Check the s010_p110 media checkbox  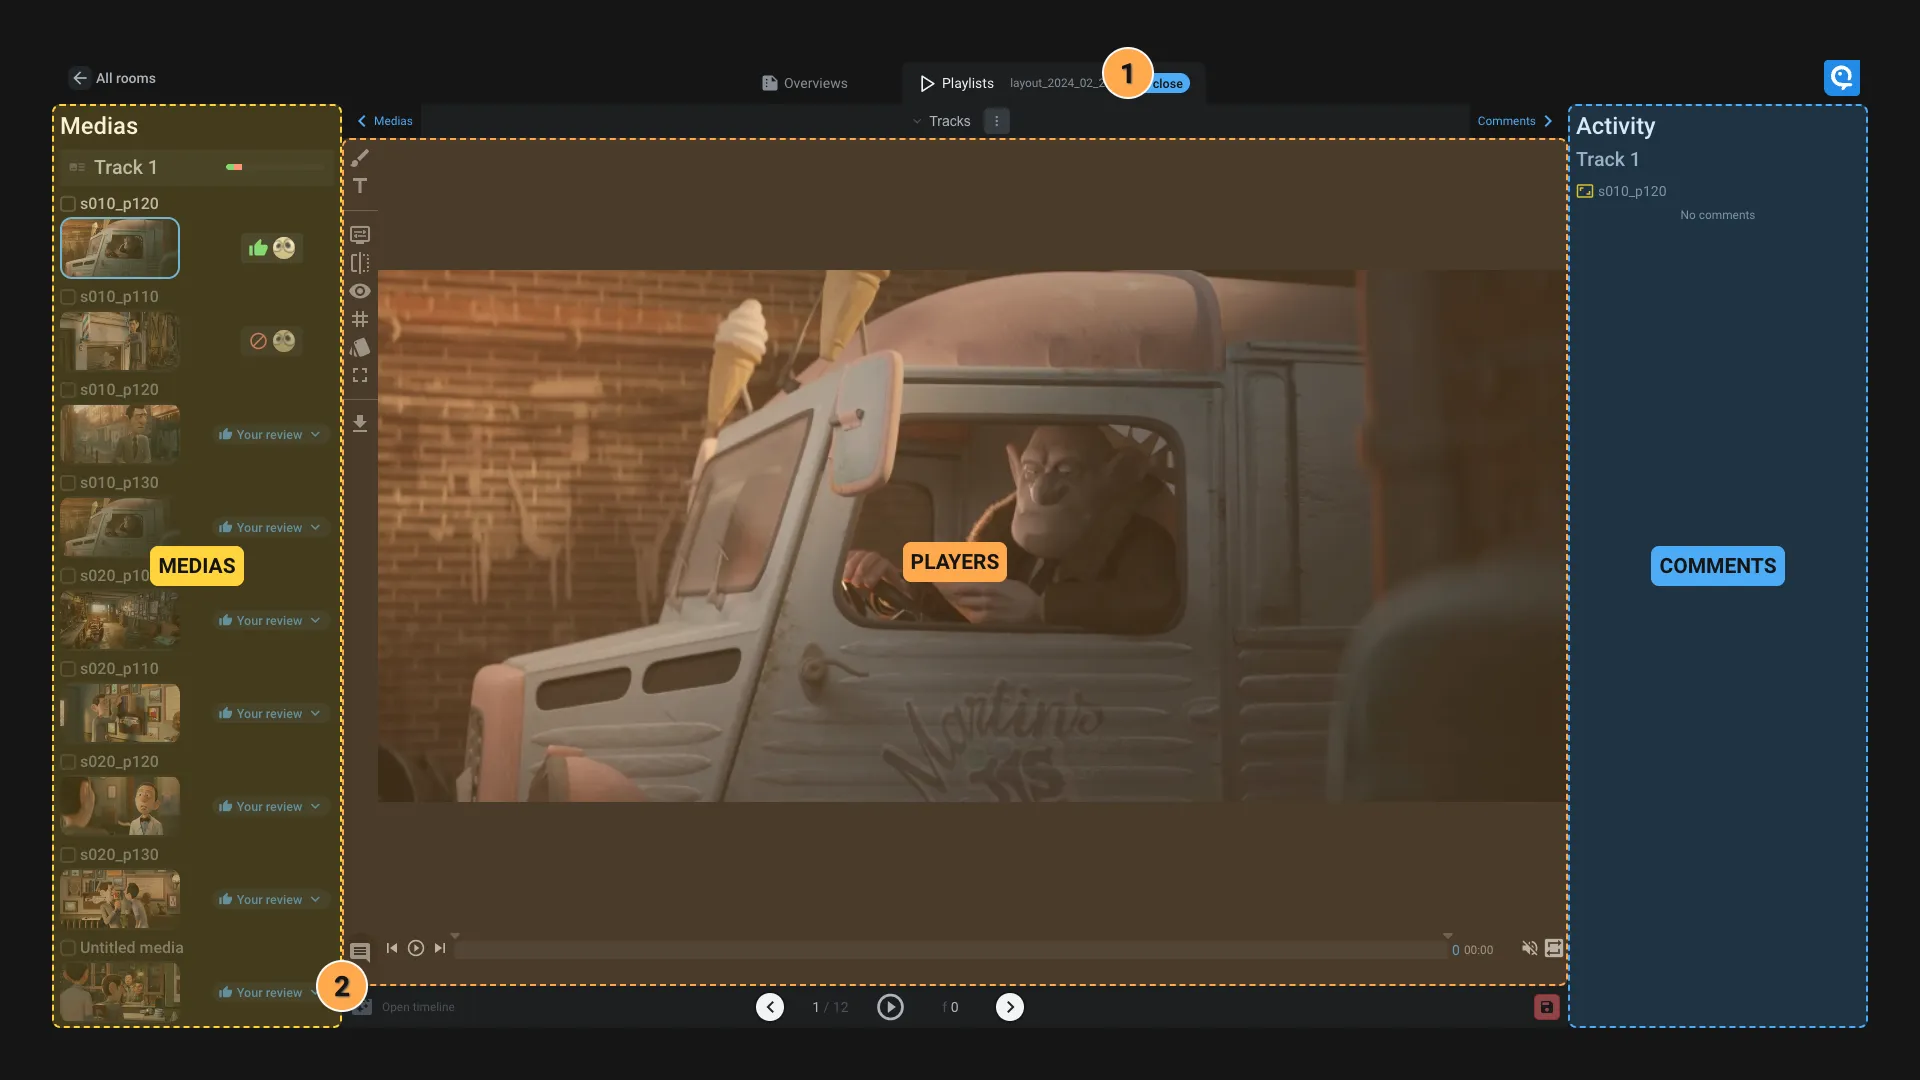[x=68, y=297]
